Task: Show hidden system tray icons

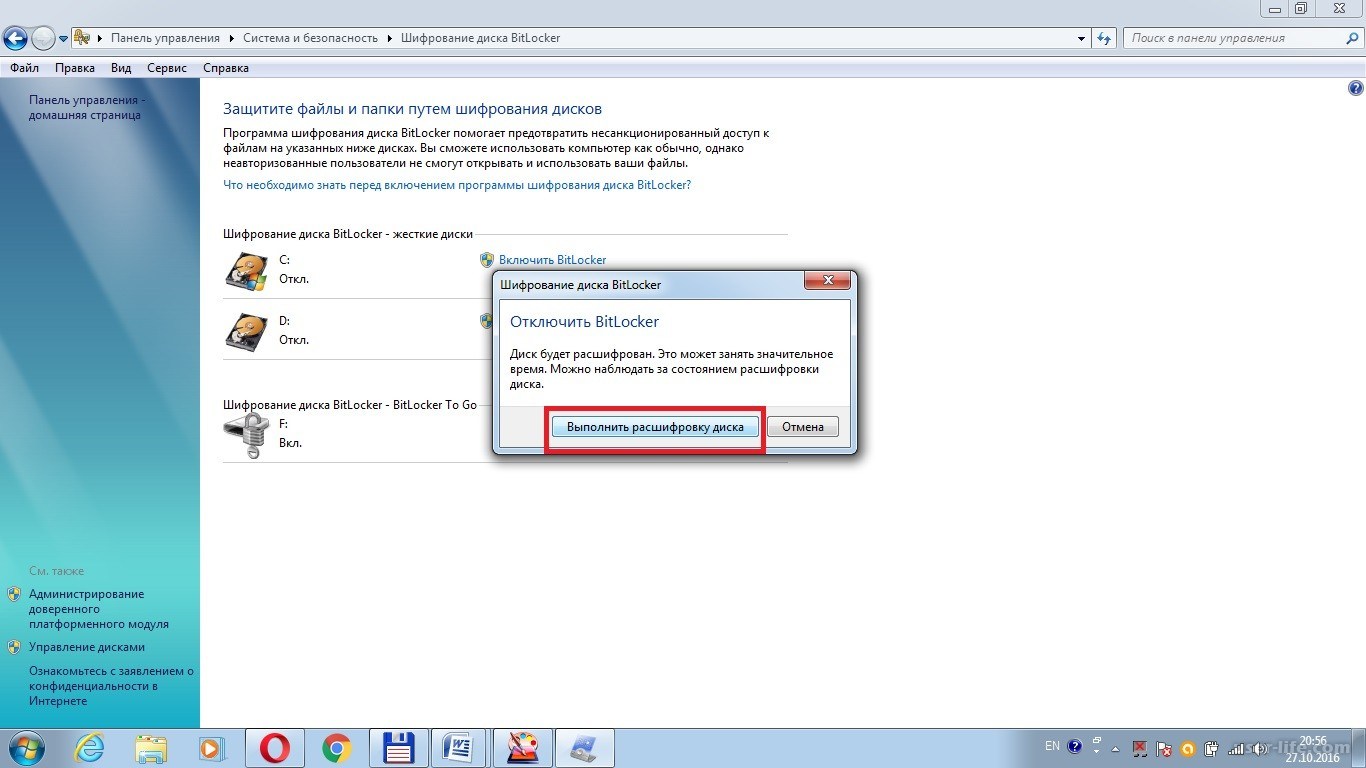Action: [1115, 747]
